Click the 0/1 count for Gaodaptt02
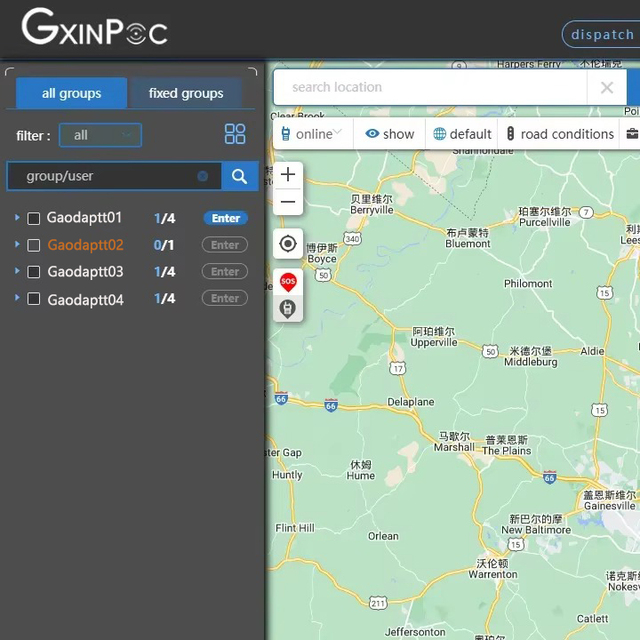 [164, 245]
